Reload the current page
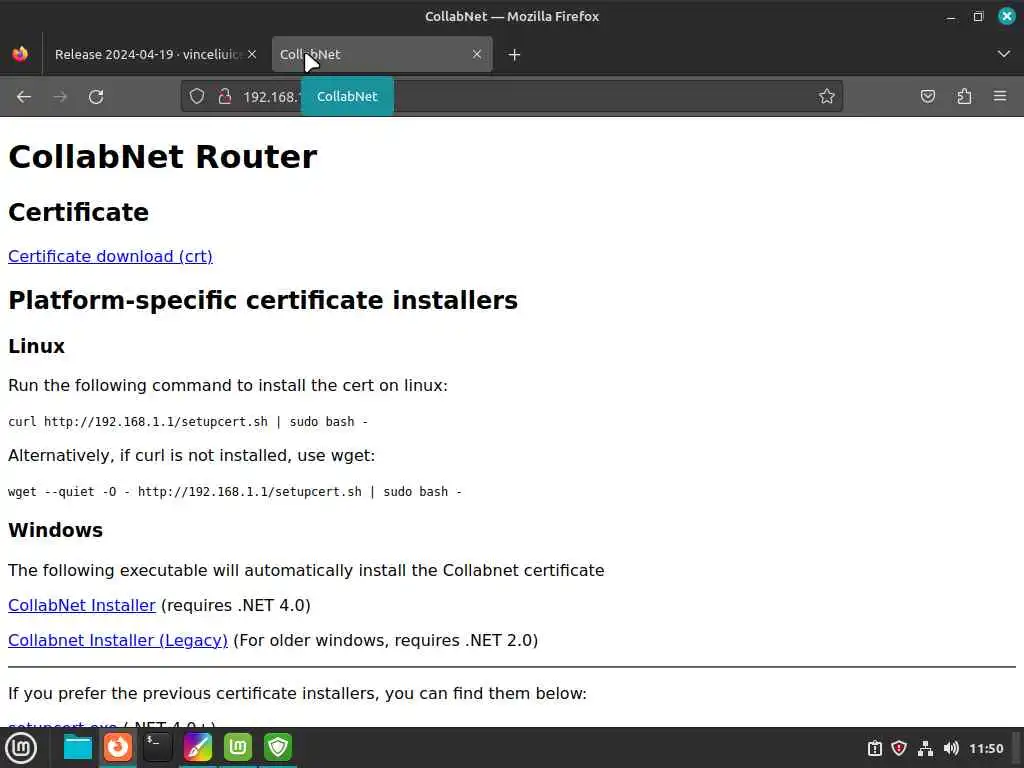The height and width of the screenshot is (768, 1024). [x=96, y=97]
